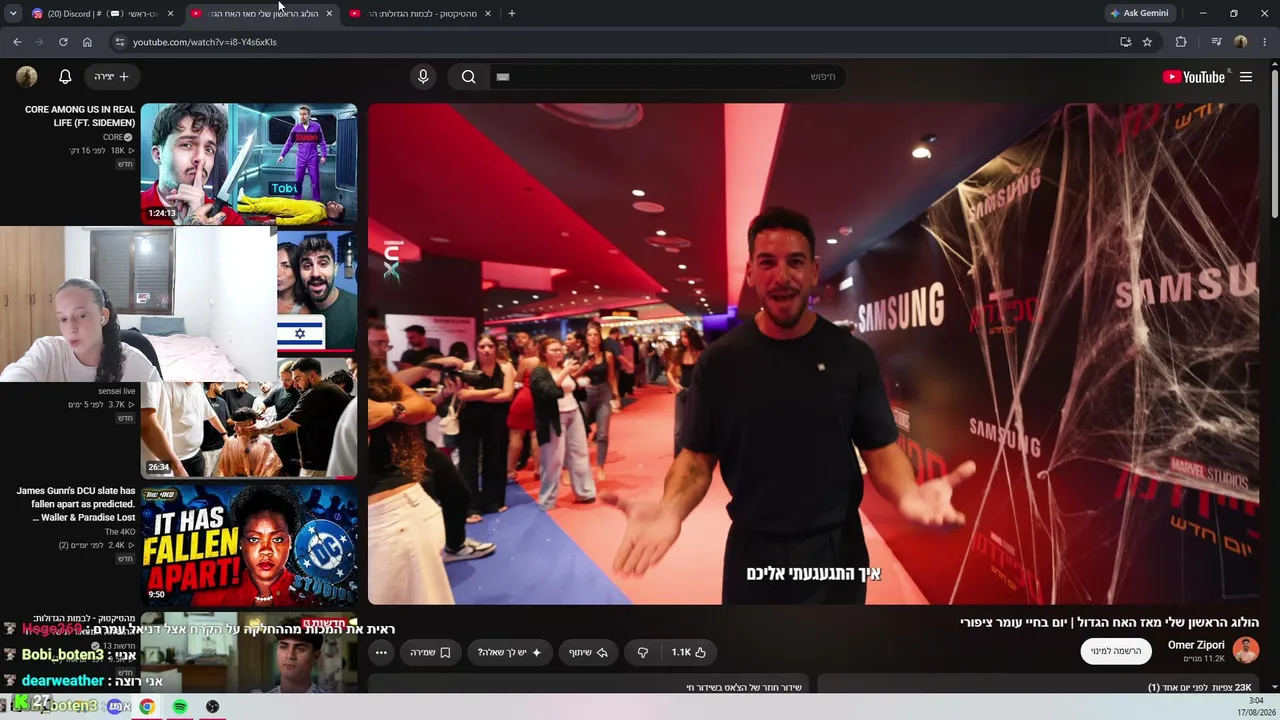Bookmark this page with the star
The image size is (1280, 720).
tap(1147, 42)
